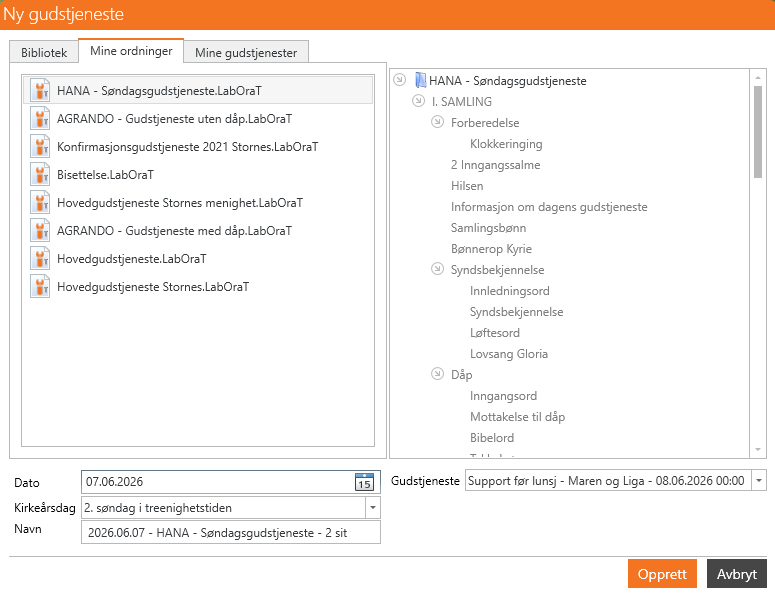
Task: Click the Hovedgudstjeneste Stornes.LabOraT file icon
Action: pyautogui.click(x=40, y=287)
